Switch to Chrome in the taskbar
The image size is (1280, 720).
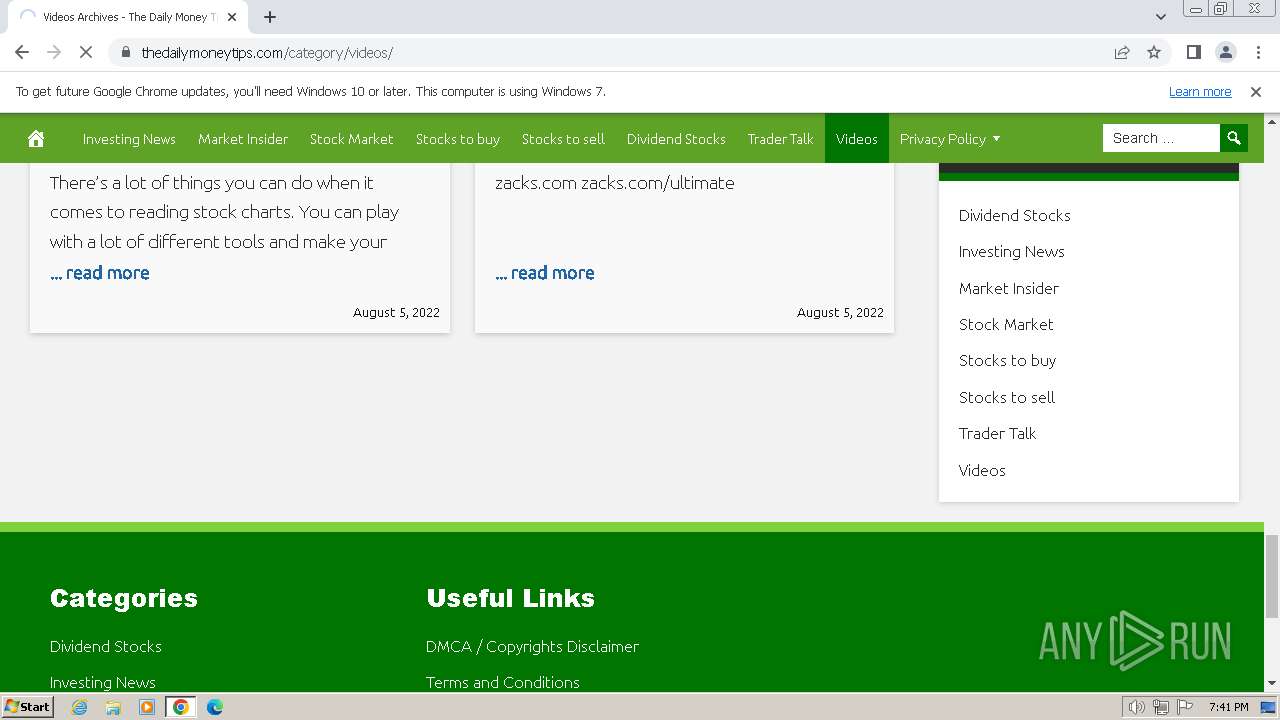tap(181, 707)
